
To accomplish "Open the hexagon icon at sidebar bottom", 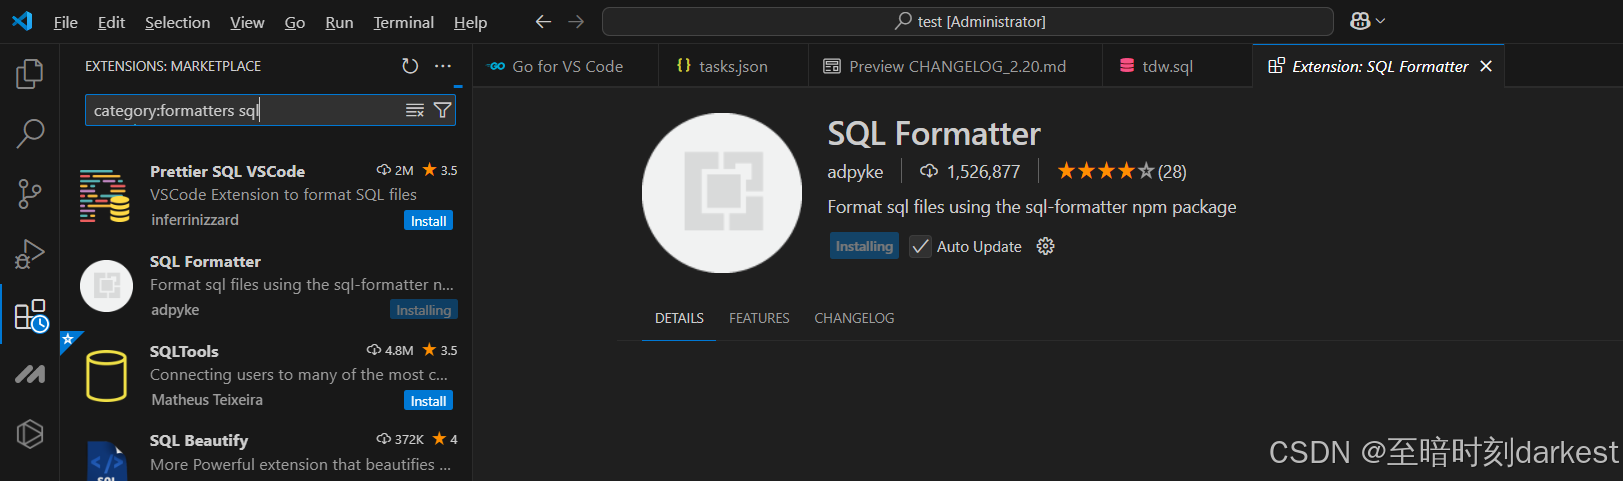I will click(x=30, y=433).
